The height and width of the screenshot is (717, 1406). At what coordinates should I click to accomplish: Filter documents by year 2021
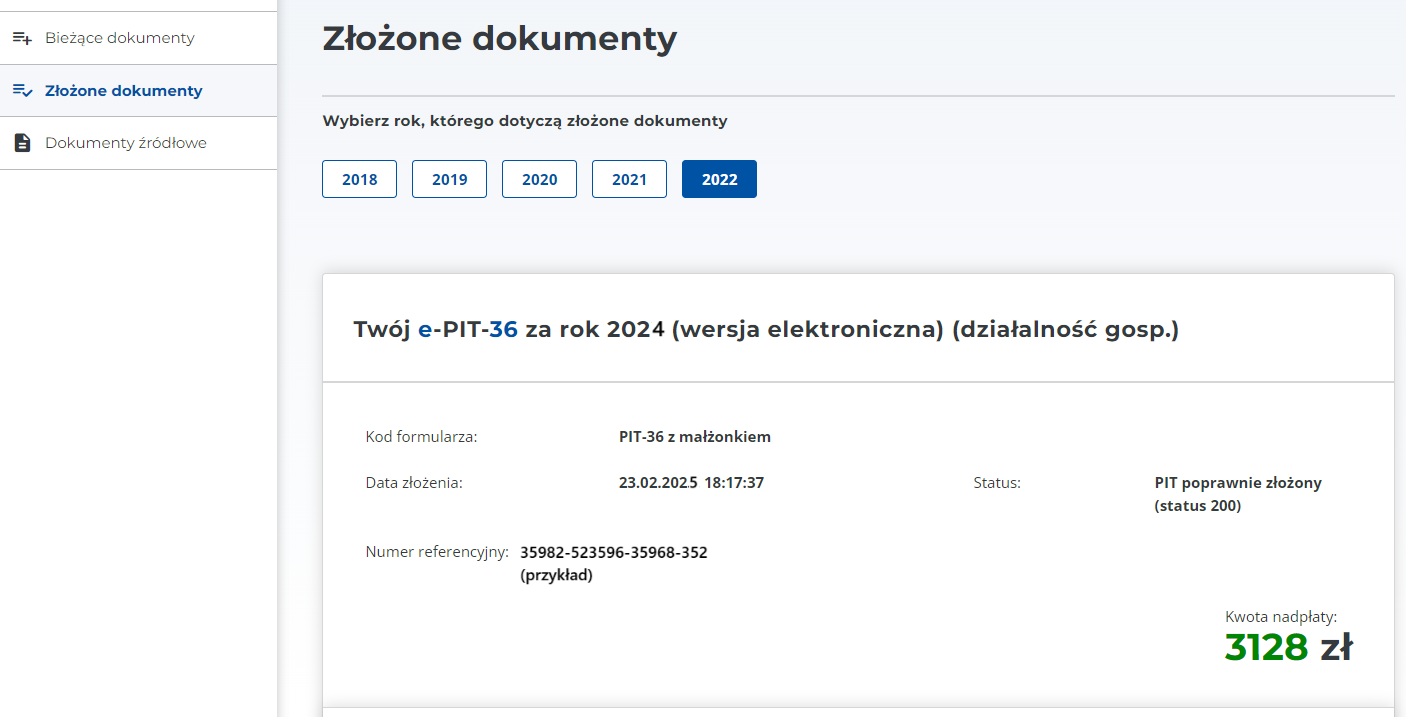tap(629, 178)
